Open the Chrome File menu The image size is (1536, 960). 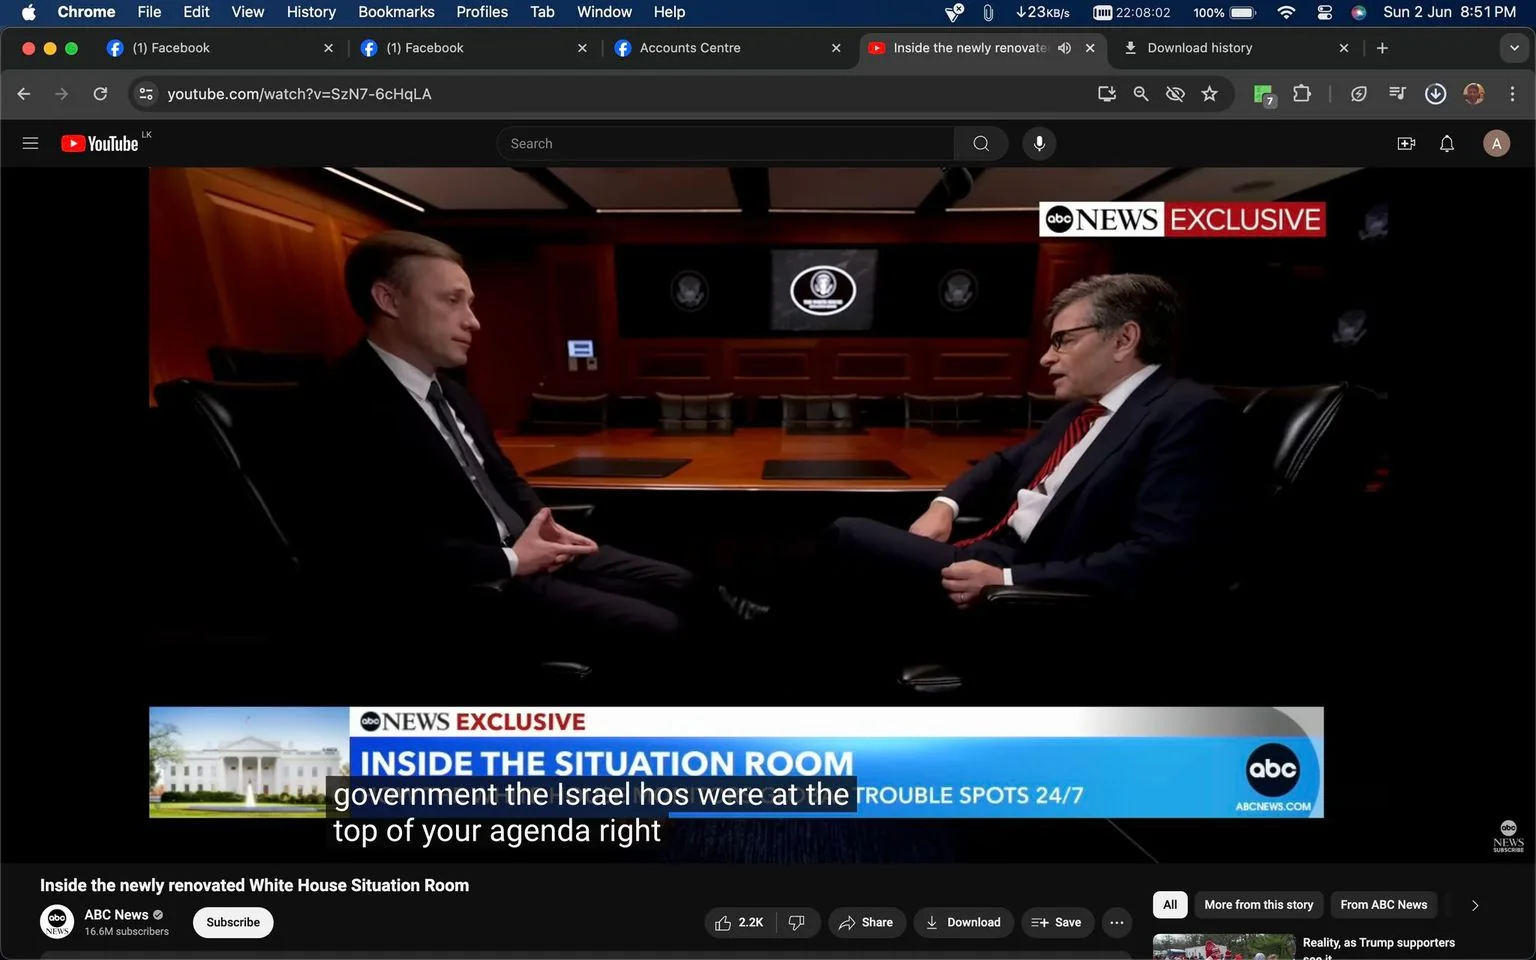click(x=149, y=12)
